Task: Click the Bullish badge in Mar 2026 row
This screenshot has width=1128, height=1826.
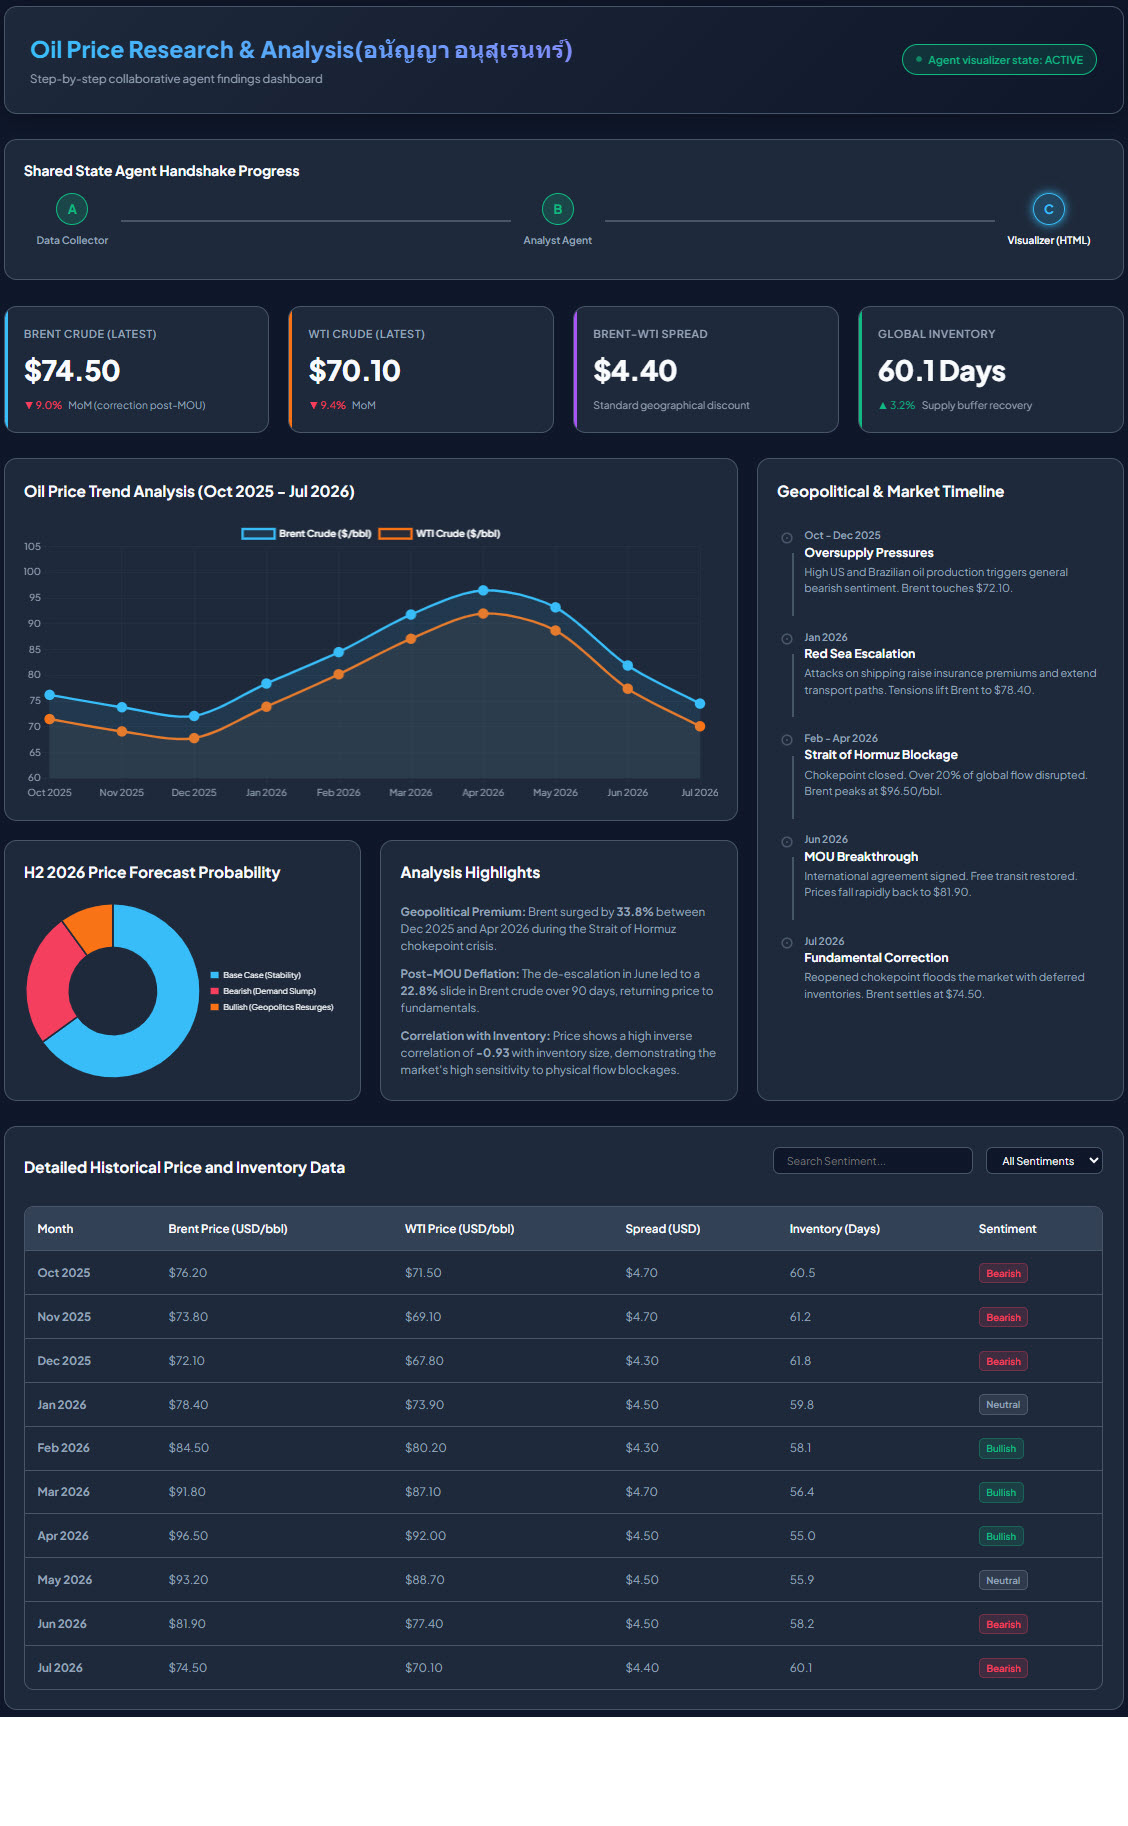Action: click(x=1001, y=1493)
